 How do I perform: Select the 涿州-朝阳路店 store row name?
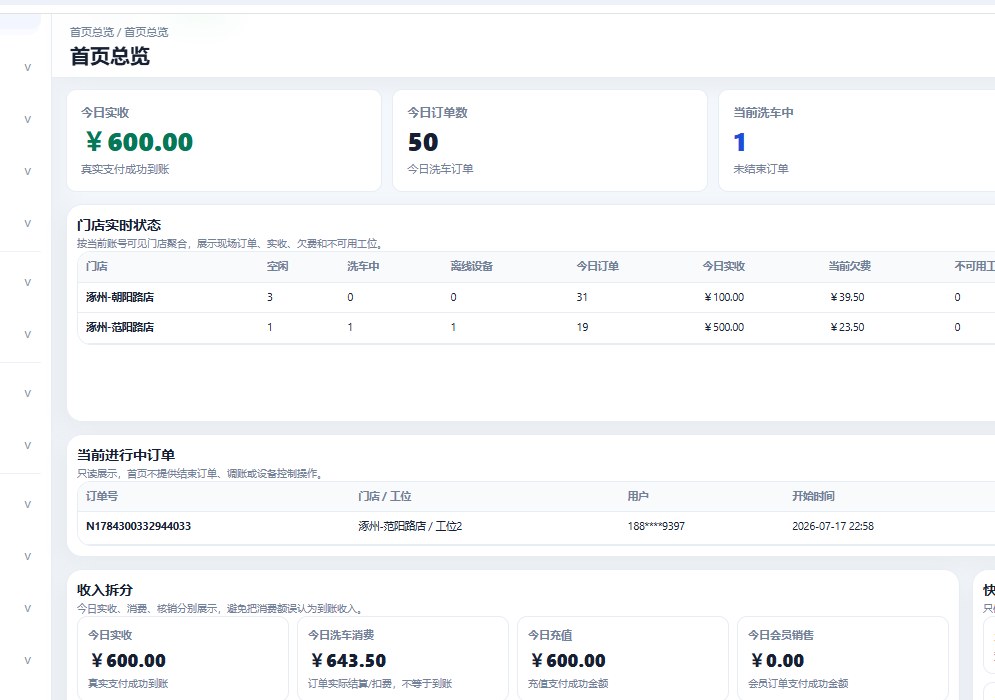pos(120,297)
